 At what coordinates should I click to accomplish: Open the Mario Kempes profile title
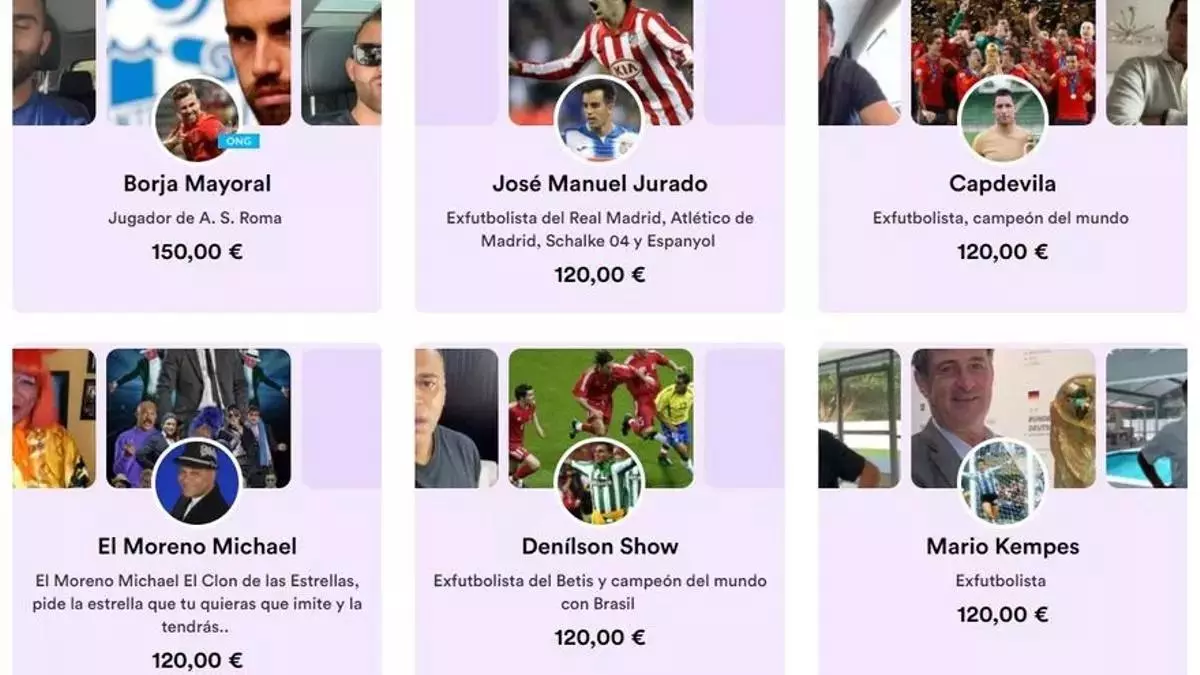tap(1002, 546)
